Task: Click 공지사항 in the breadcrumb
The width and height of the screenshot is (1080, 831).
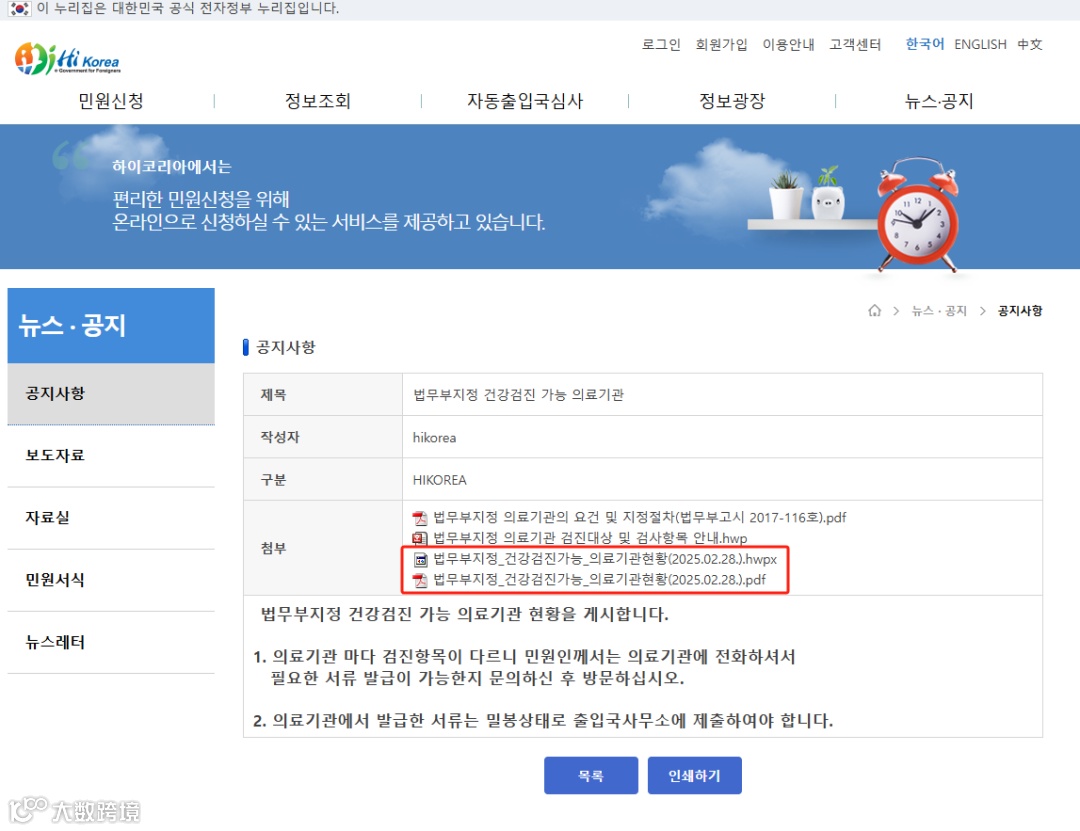Action: [x=1020, y=311]
